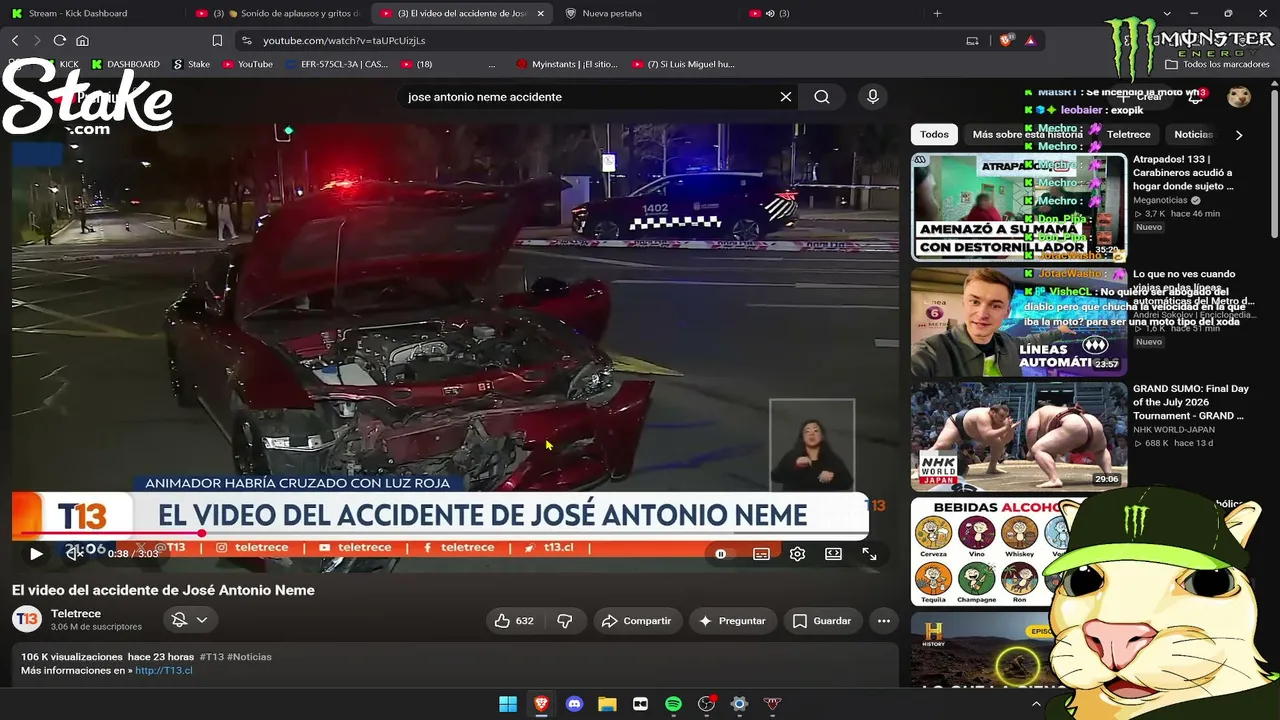Open the Brave Rewards triangle icon
This screenshot has width=1280, height=720.
coord(1030,40)
